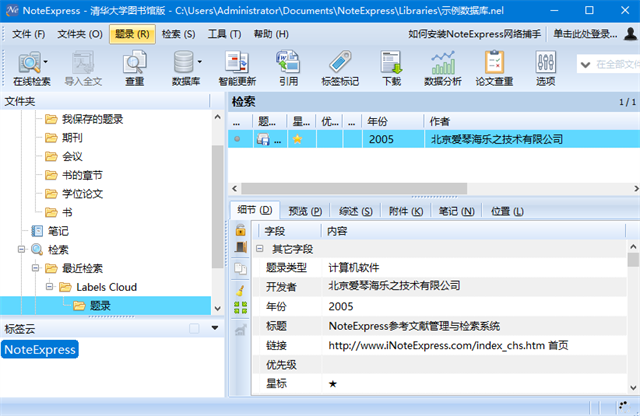Open 数据分析 data analysis
Screen dimensions: 640x416
click(443, 69)
